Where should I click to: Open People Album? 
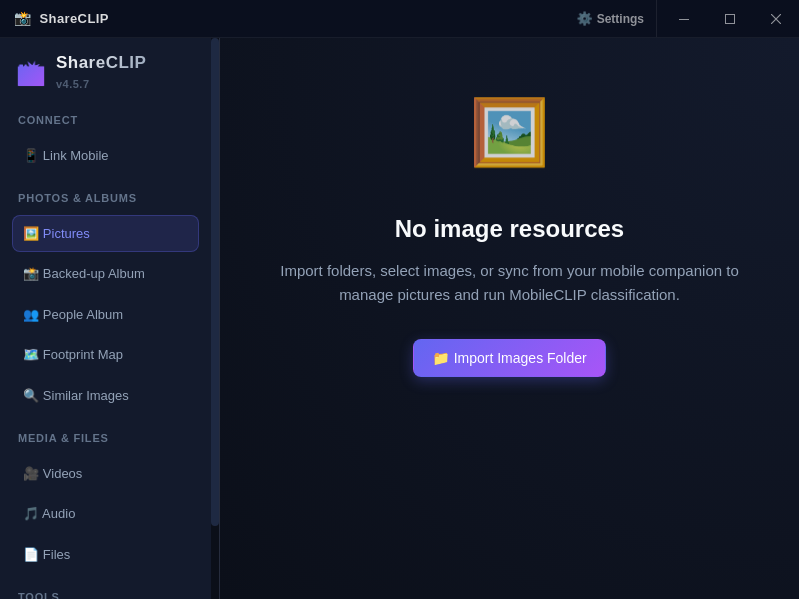(x=105, y=315)
